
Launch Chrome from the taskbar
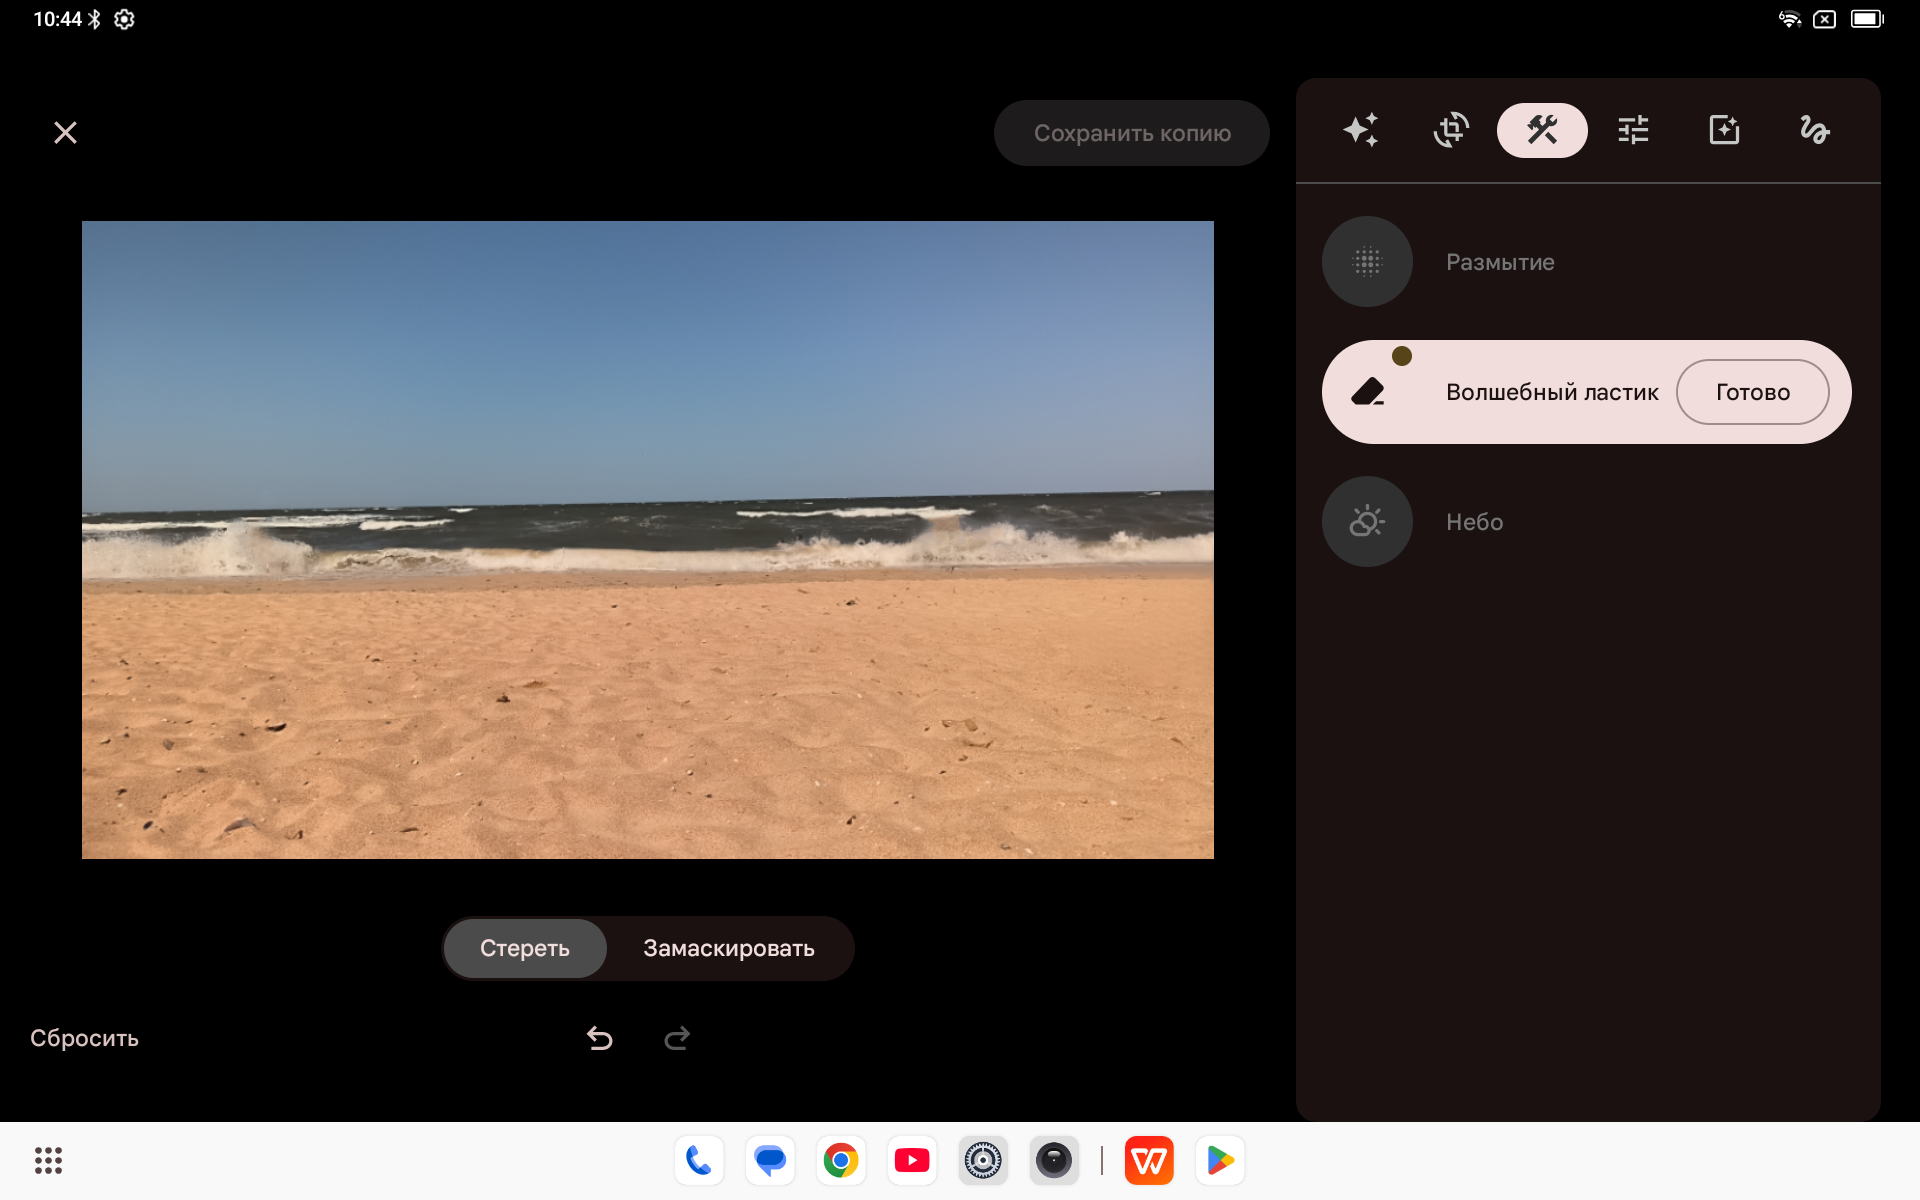(841, 1160)
